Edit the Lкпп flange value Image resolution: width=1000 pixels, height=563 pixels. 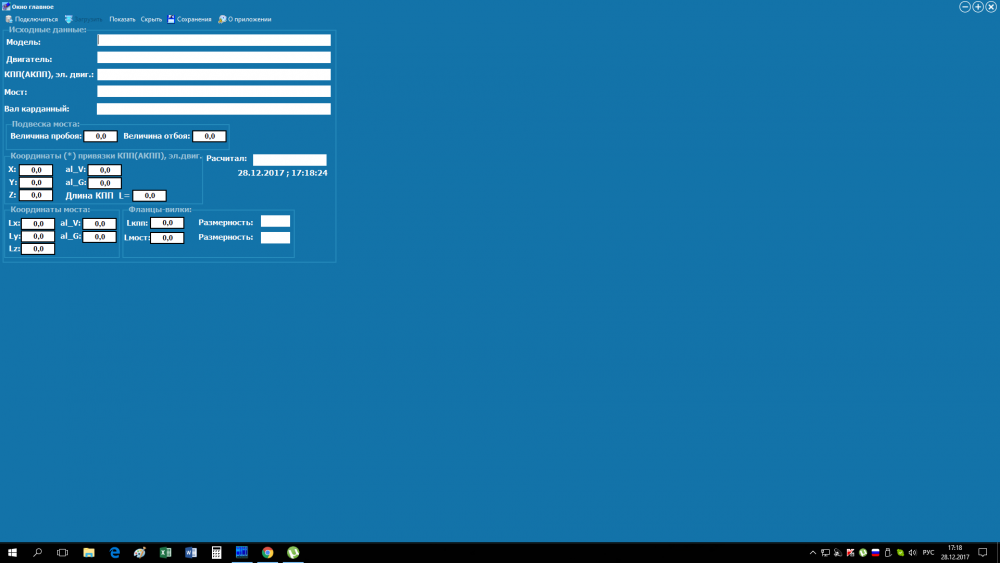click(167, 223)
